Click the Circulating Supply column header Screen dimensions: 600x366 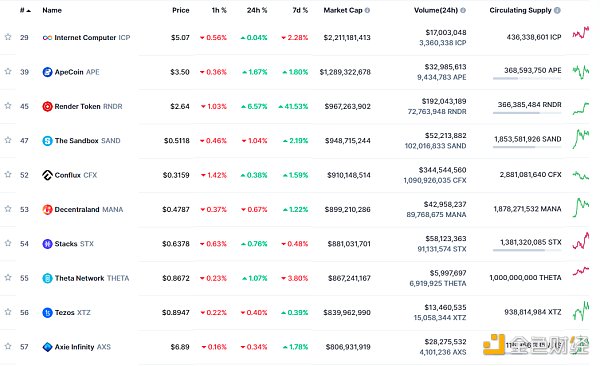[x=520, y=10]
